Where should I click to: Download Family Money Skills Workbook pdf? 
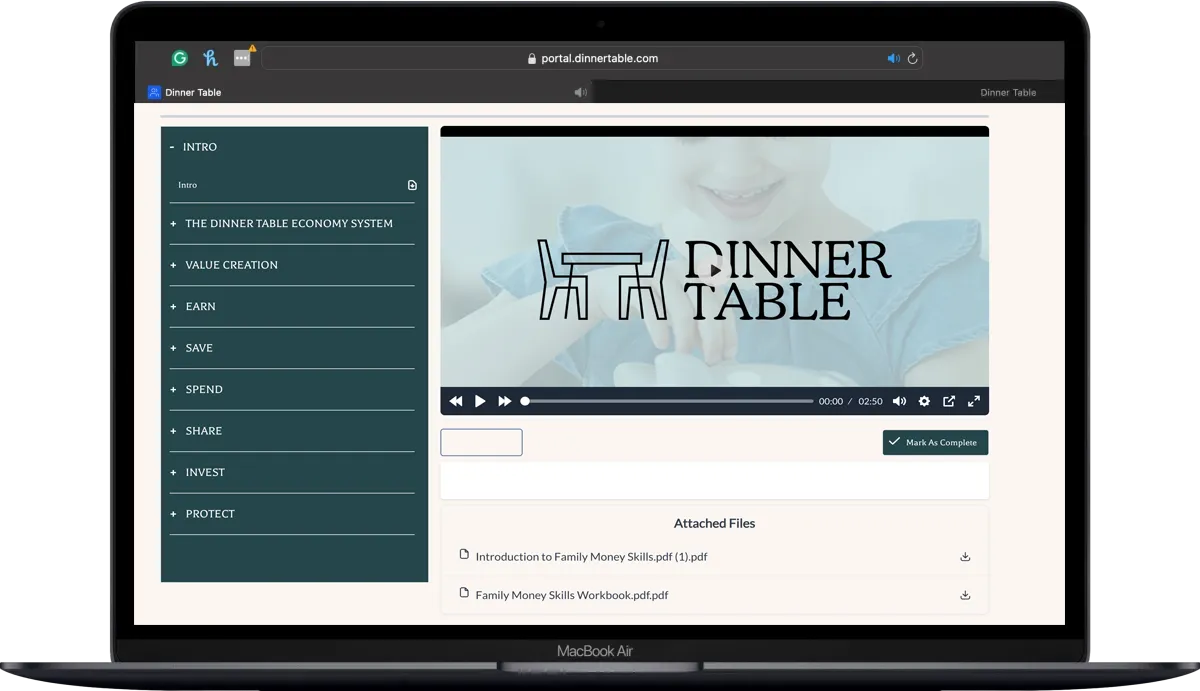(x=965, y=595)
